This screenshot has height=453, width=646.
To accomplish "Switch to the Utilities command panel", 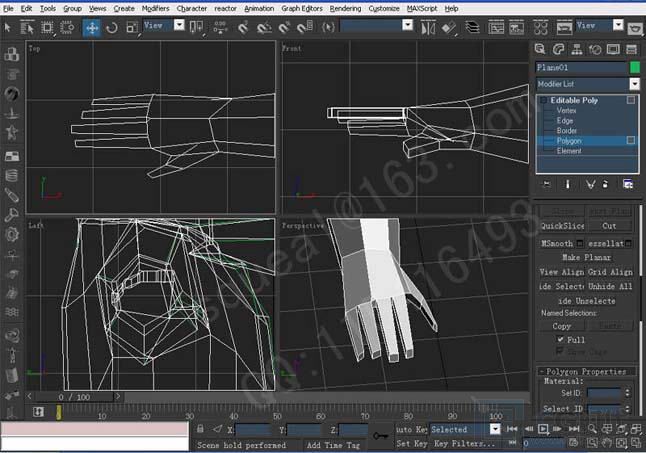I will click(632, 49).
